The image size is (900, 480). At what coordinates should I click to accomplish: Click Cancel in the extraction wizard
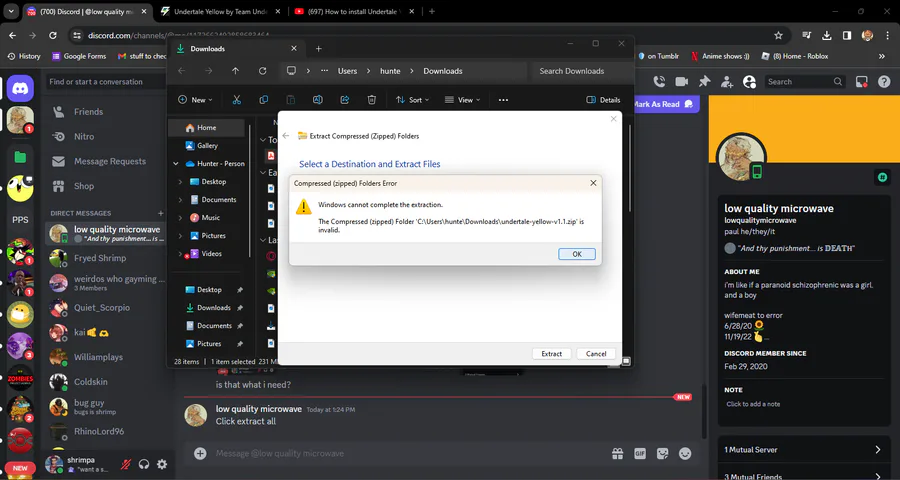pyautogui.click(x=596, y=354)
